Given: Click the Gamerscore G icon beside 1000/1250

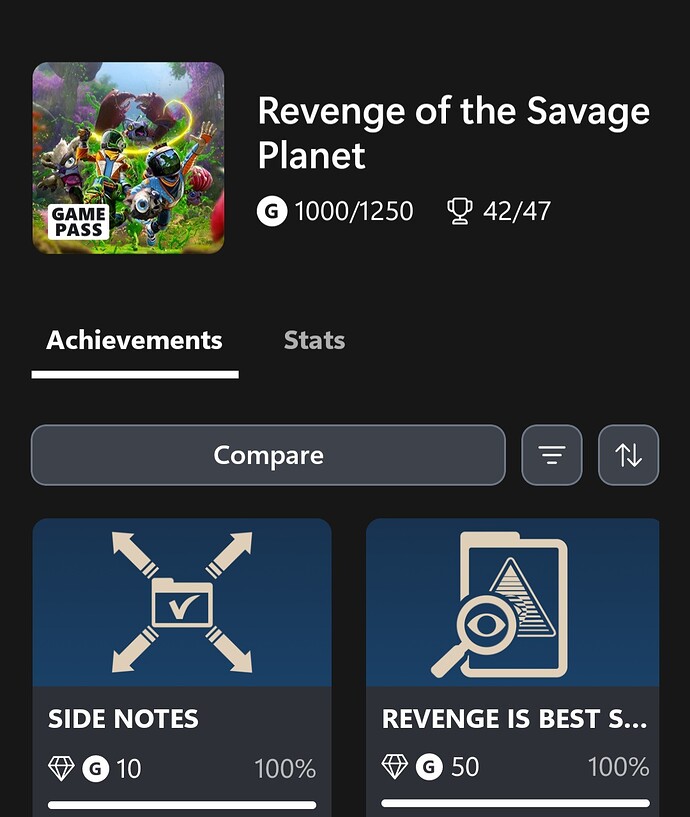Looking at the screenshot, I should [272, 211].
